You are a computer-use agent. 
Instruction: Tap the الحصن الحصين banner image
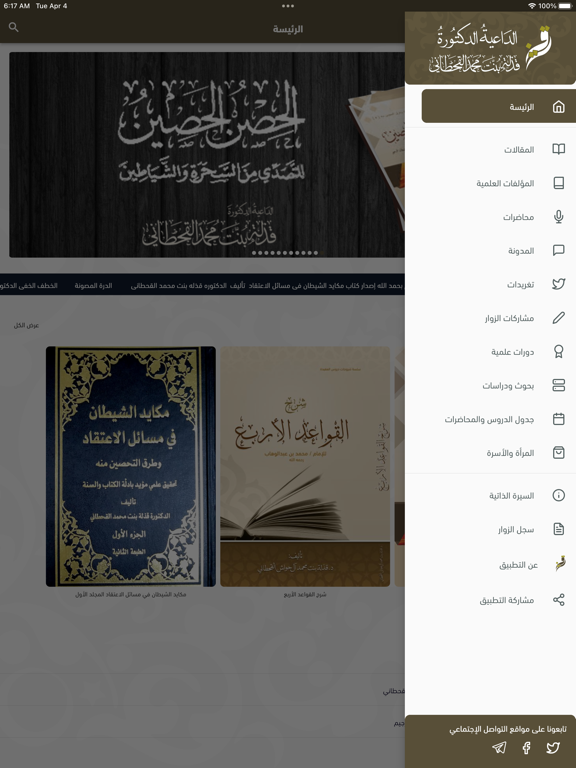(207, 154)
